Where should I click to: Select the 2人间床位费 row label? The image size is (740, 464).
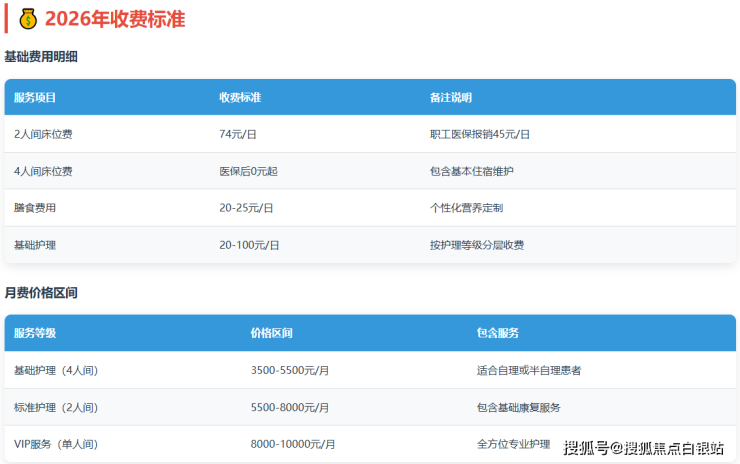(x=43, y=134)
